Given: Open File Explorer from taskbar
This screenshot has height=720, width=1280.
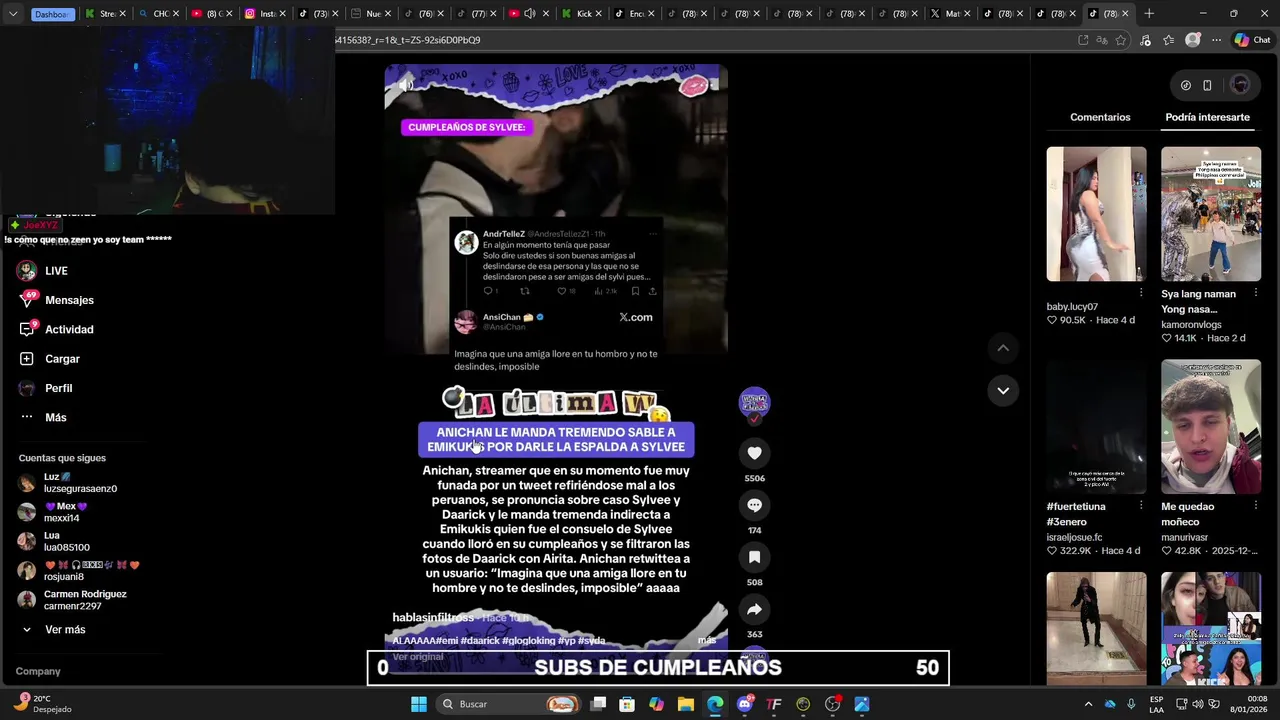Looking at the screenshot, I should (x=685, y=704).
